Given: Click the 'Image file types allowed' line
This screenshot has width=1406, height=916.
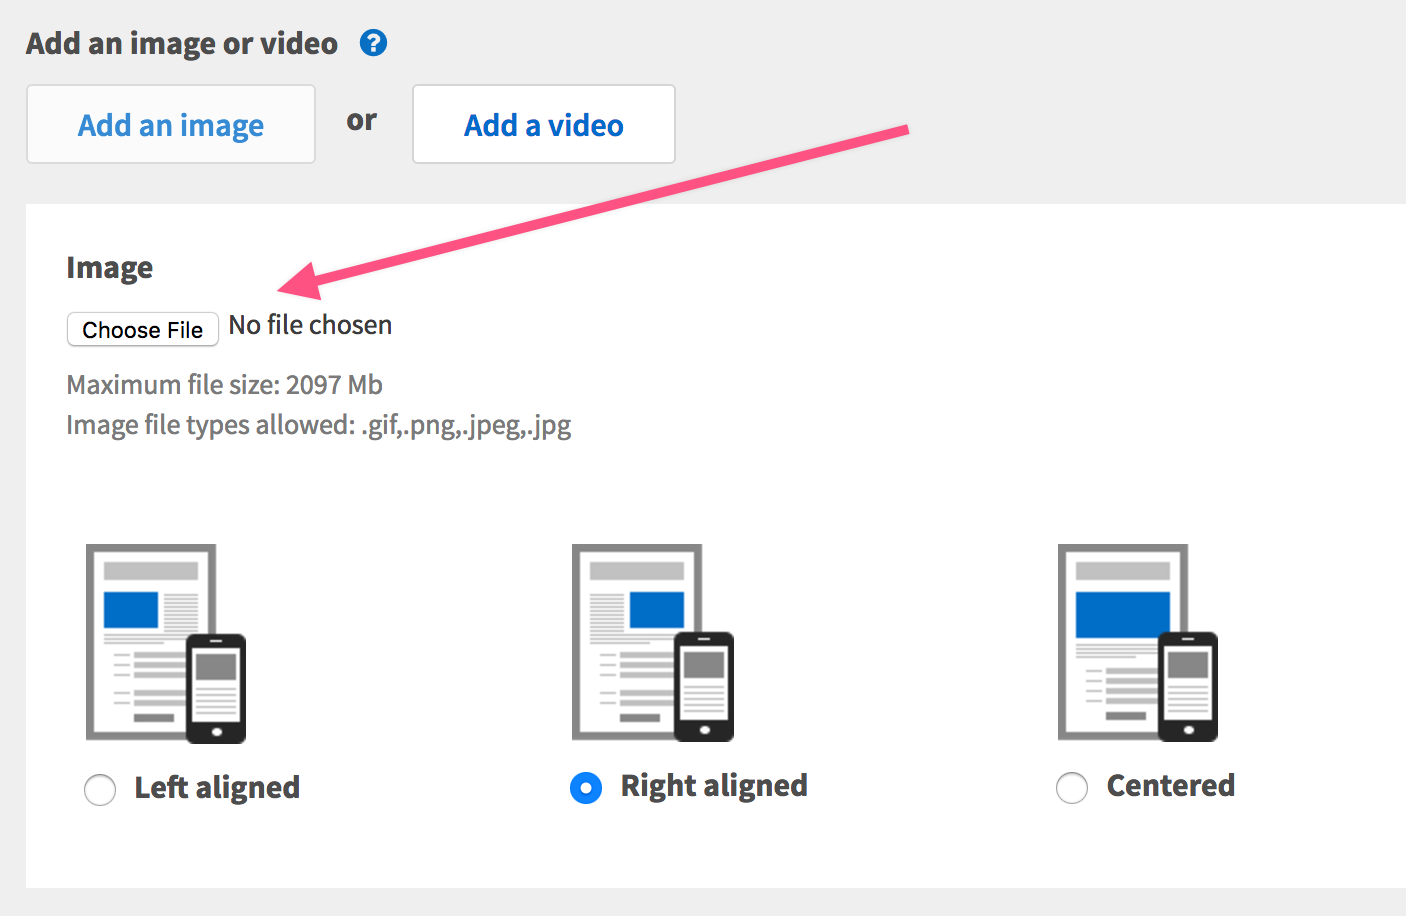Looking at the screenshot, I should [318, 425].
